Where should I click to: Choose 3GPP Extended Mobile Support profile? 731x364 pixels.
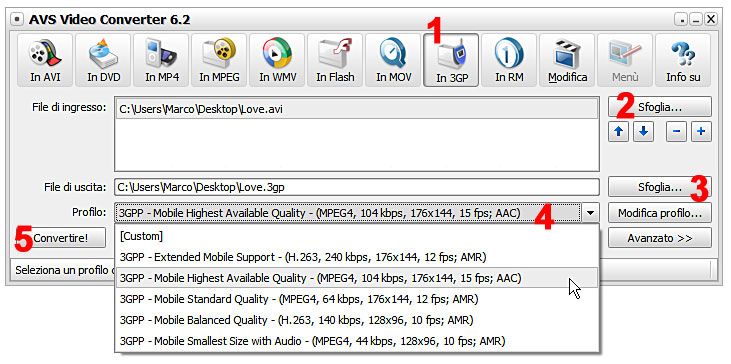coord(357,257)
